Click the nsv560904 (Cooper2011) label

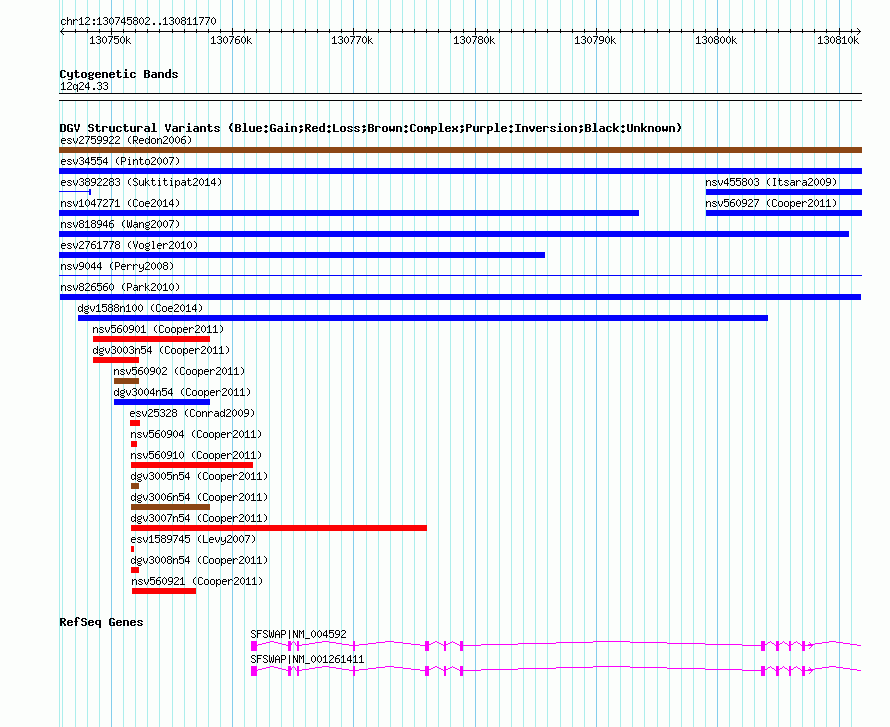[x=196, y=434]
